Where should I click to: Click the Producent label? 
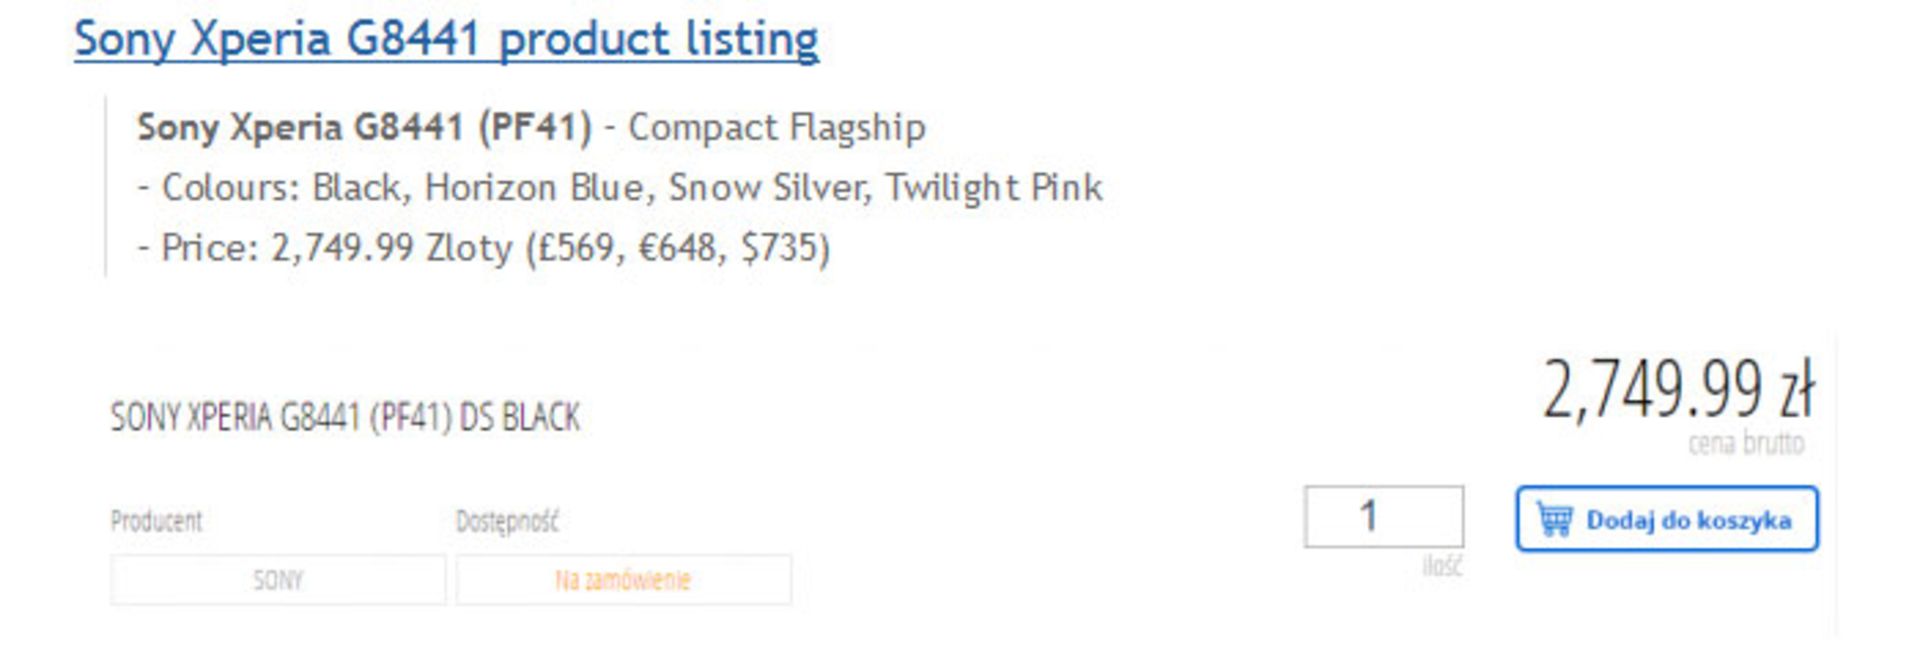(x=156, y=521)
